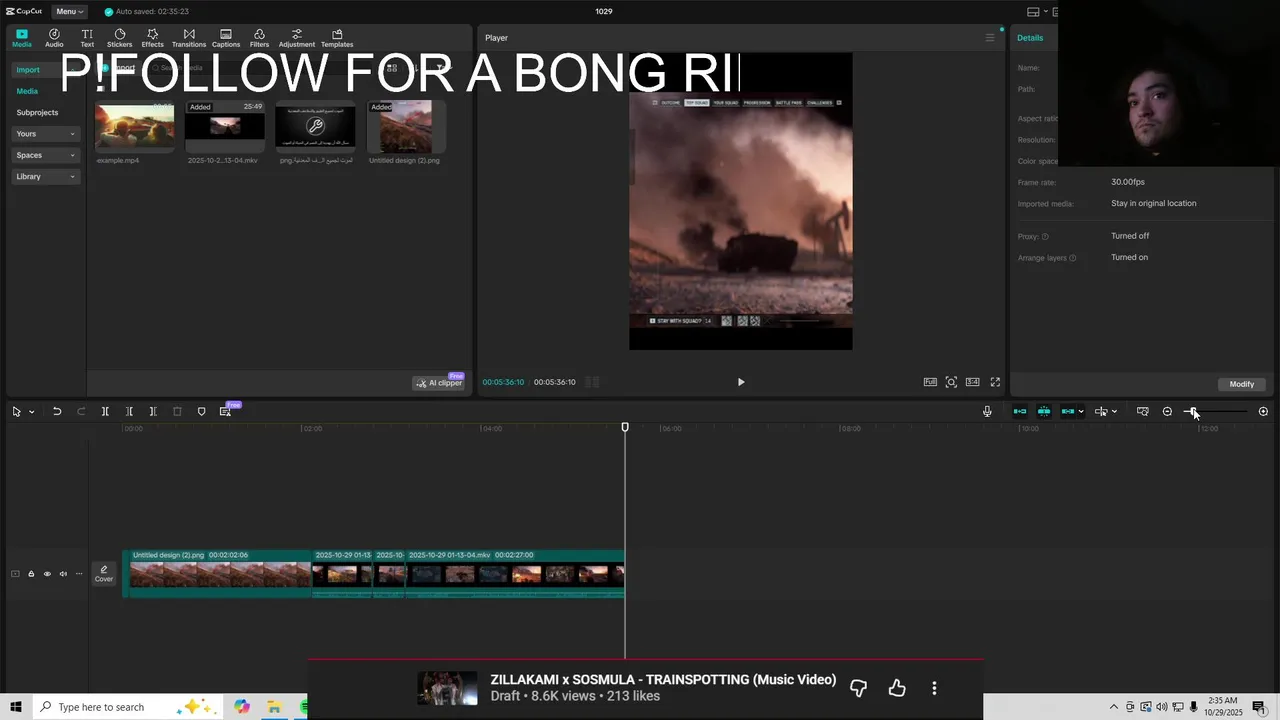Undo the last action
The image size is (1280, 720).
pyautogui.click(x=57, y=412)
